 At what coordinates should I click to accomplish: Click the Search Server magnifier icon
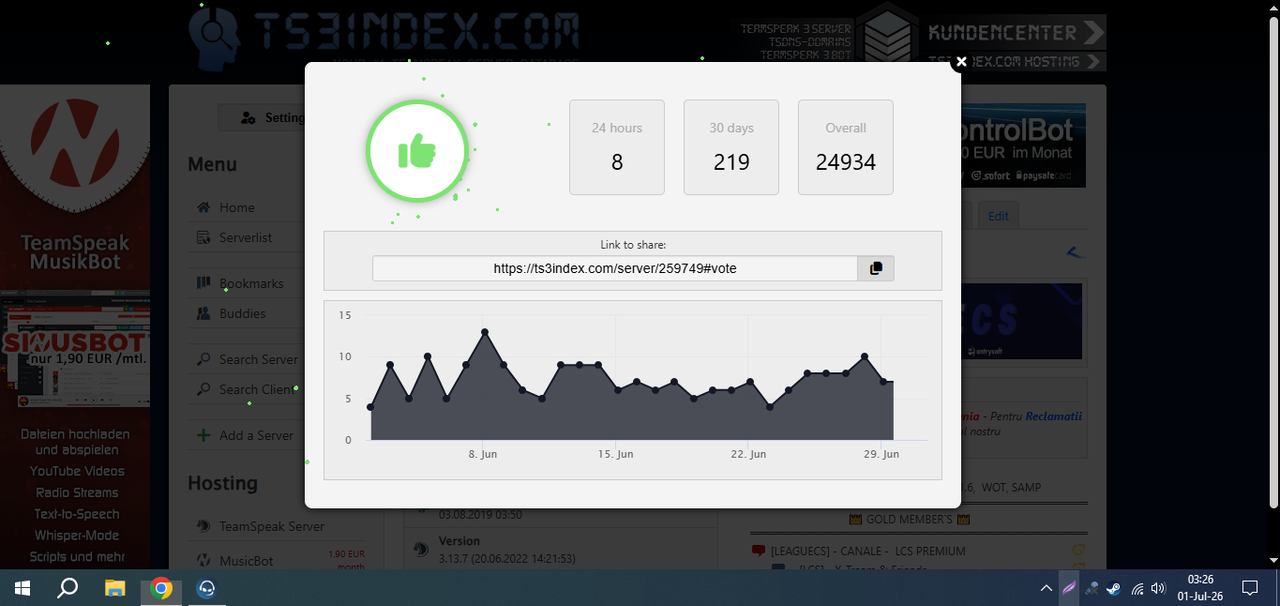click(203, 359)
